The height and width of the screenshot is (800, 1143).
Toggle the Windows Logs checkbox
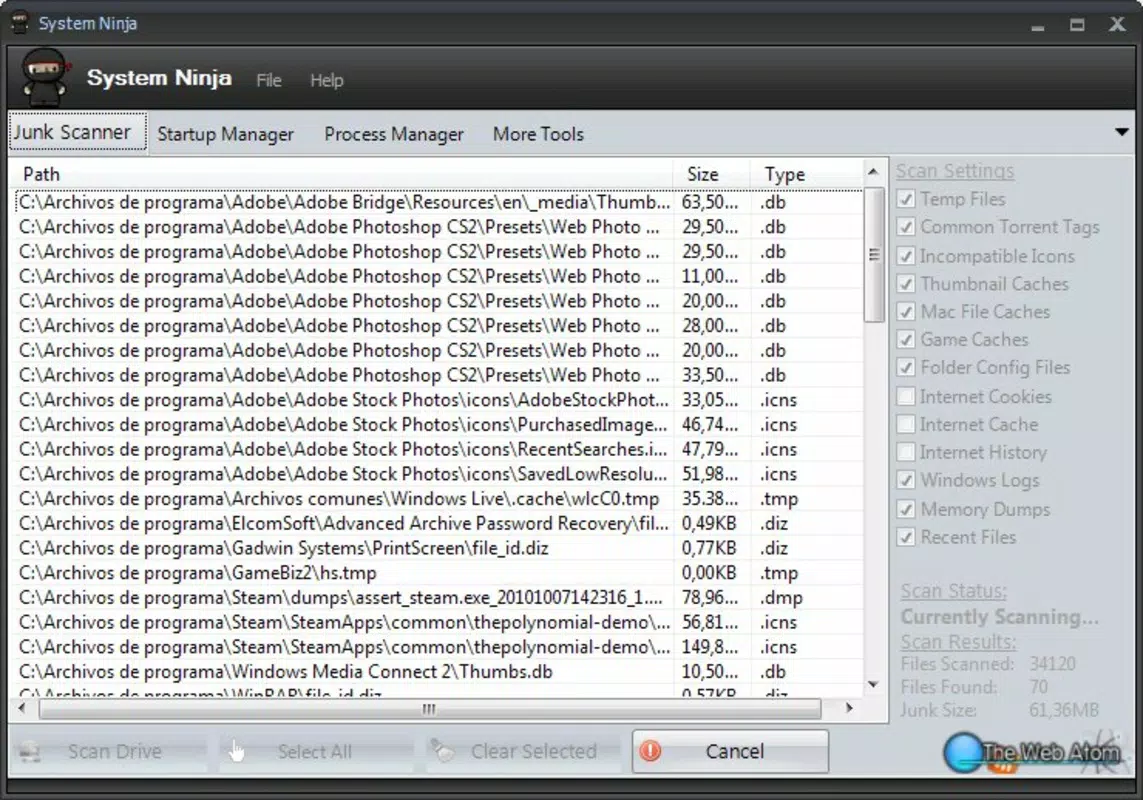(905, 480)
